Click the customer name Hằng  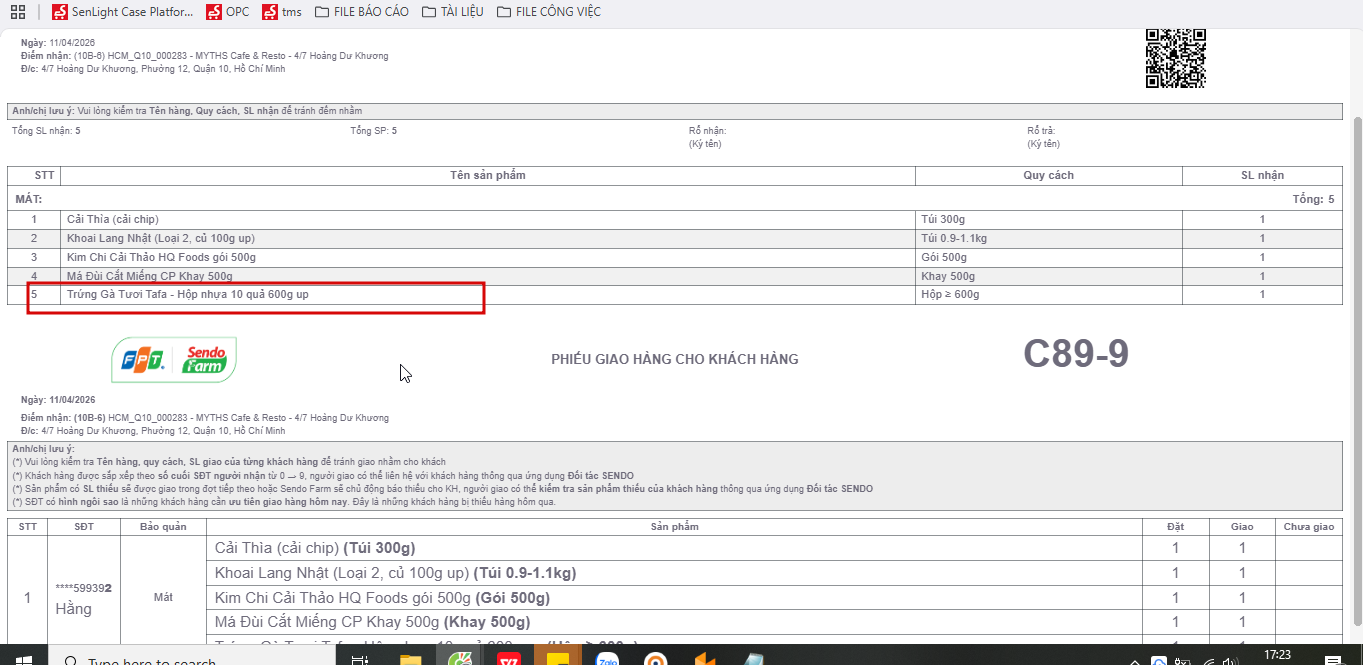coord(73,608)
